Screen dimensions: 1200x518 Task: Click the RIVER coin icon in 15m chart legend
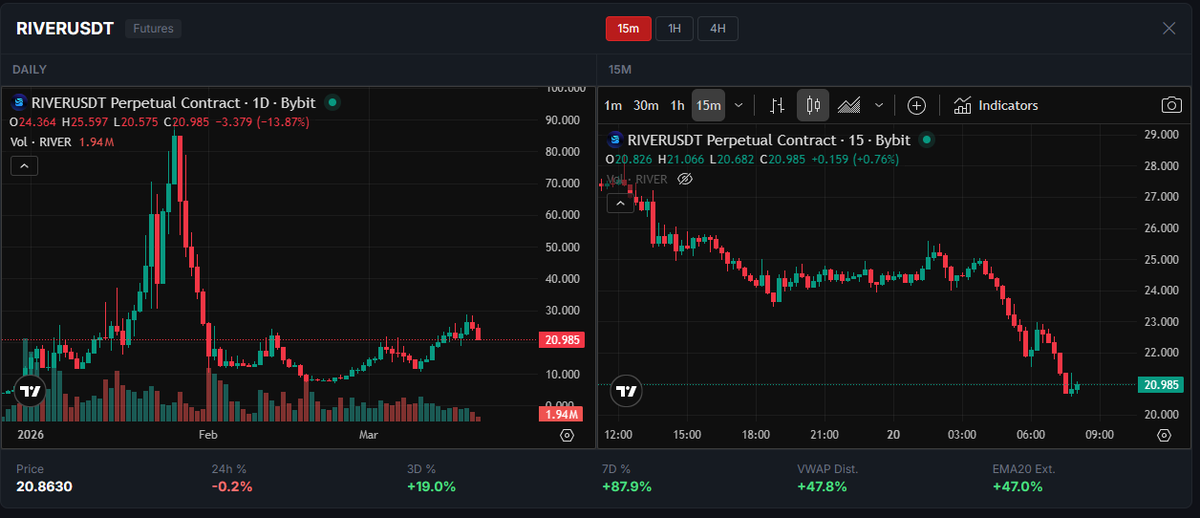pos(615,140)
